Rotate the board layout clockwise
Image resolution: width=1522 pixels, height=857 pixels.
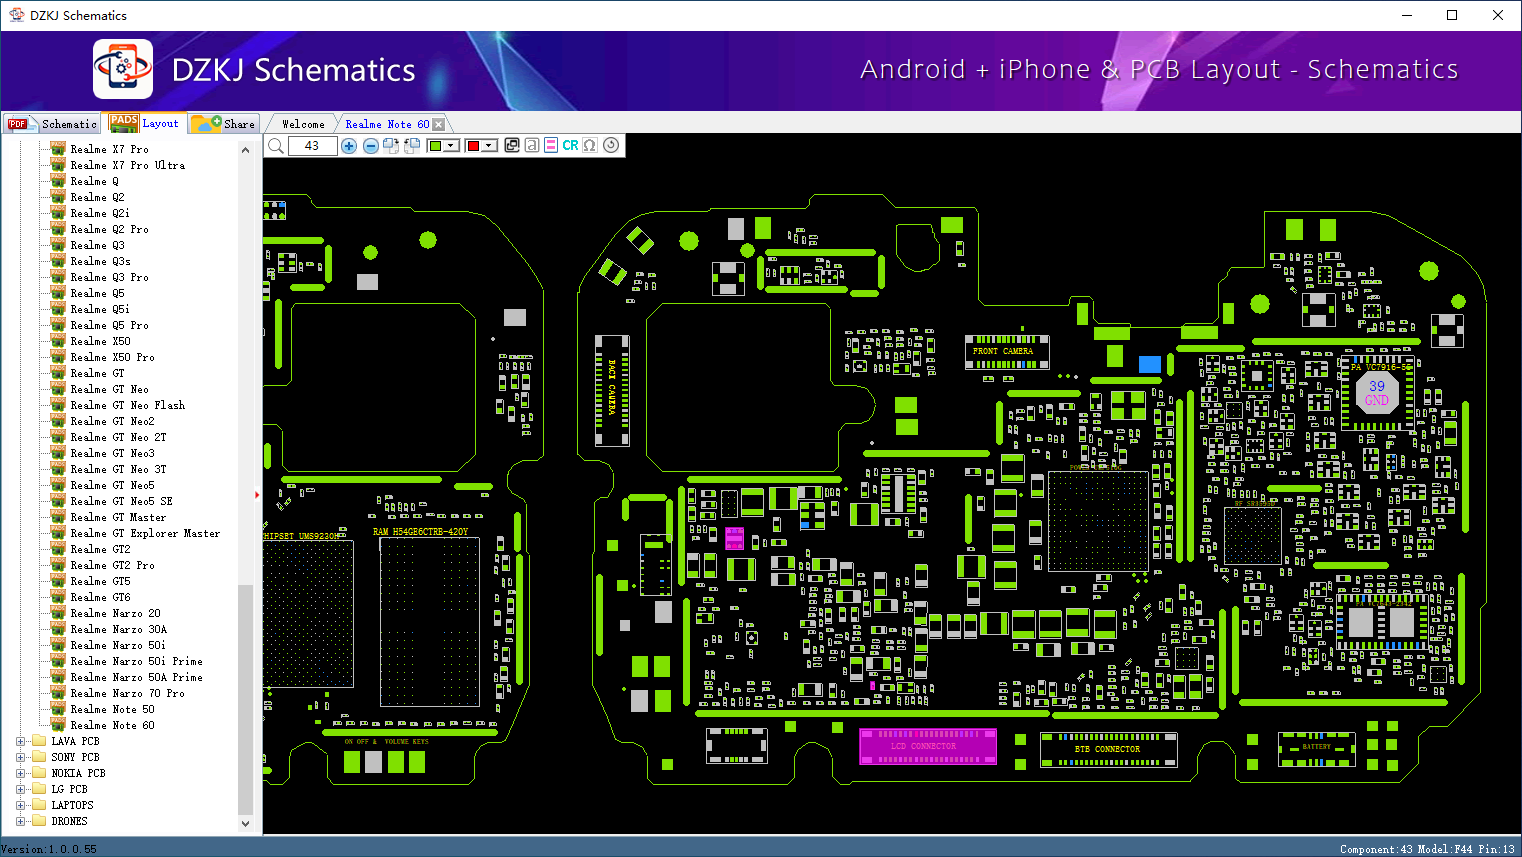click(x=391, y=146)
